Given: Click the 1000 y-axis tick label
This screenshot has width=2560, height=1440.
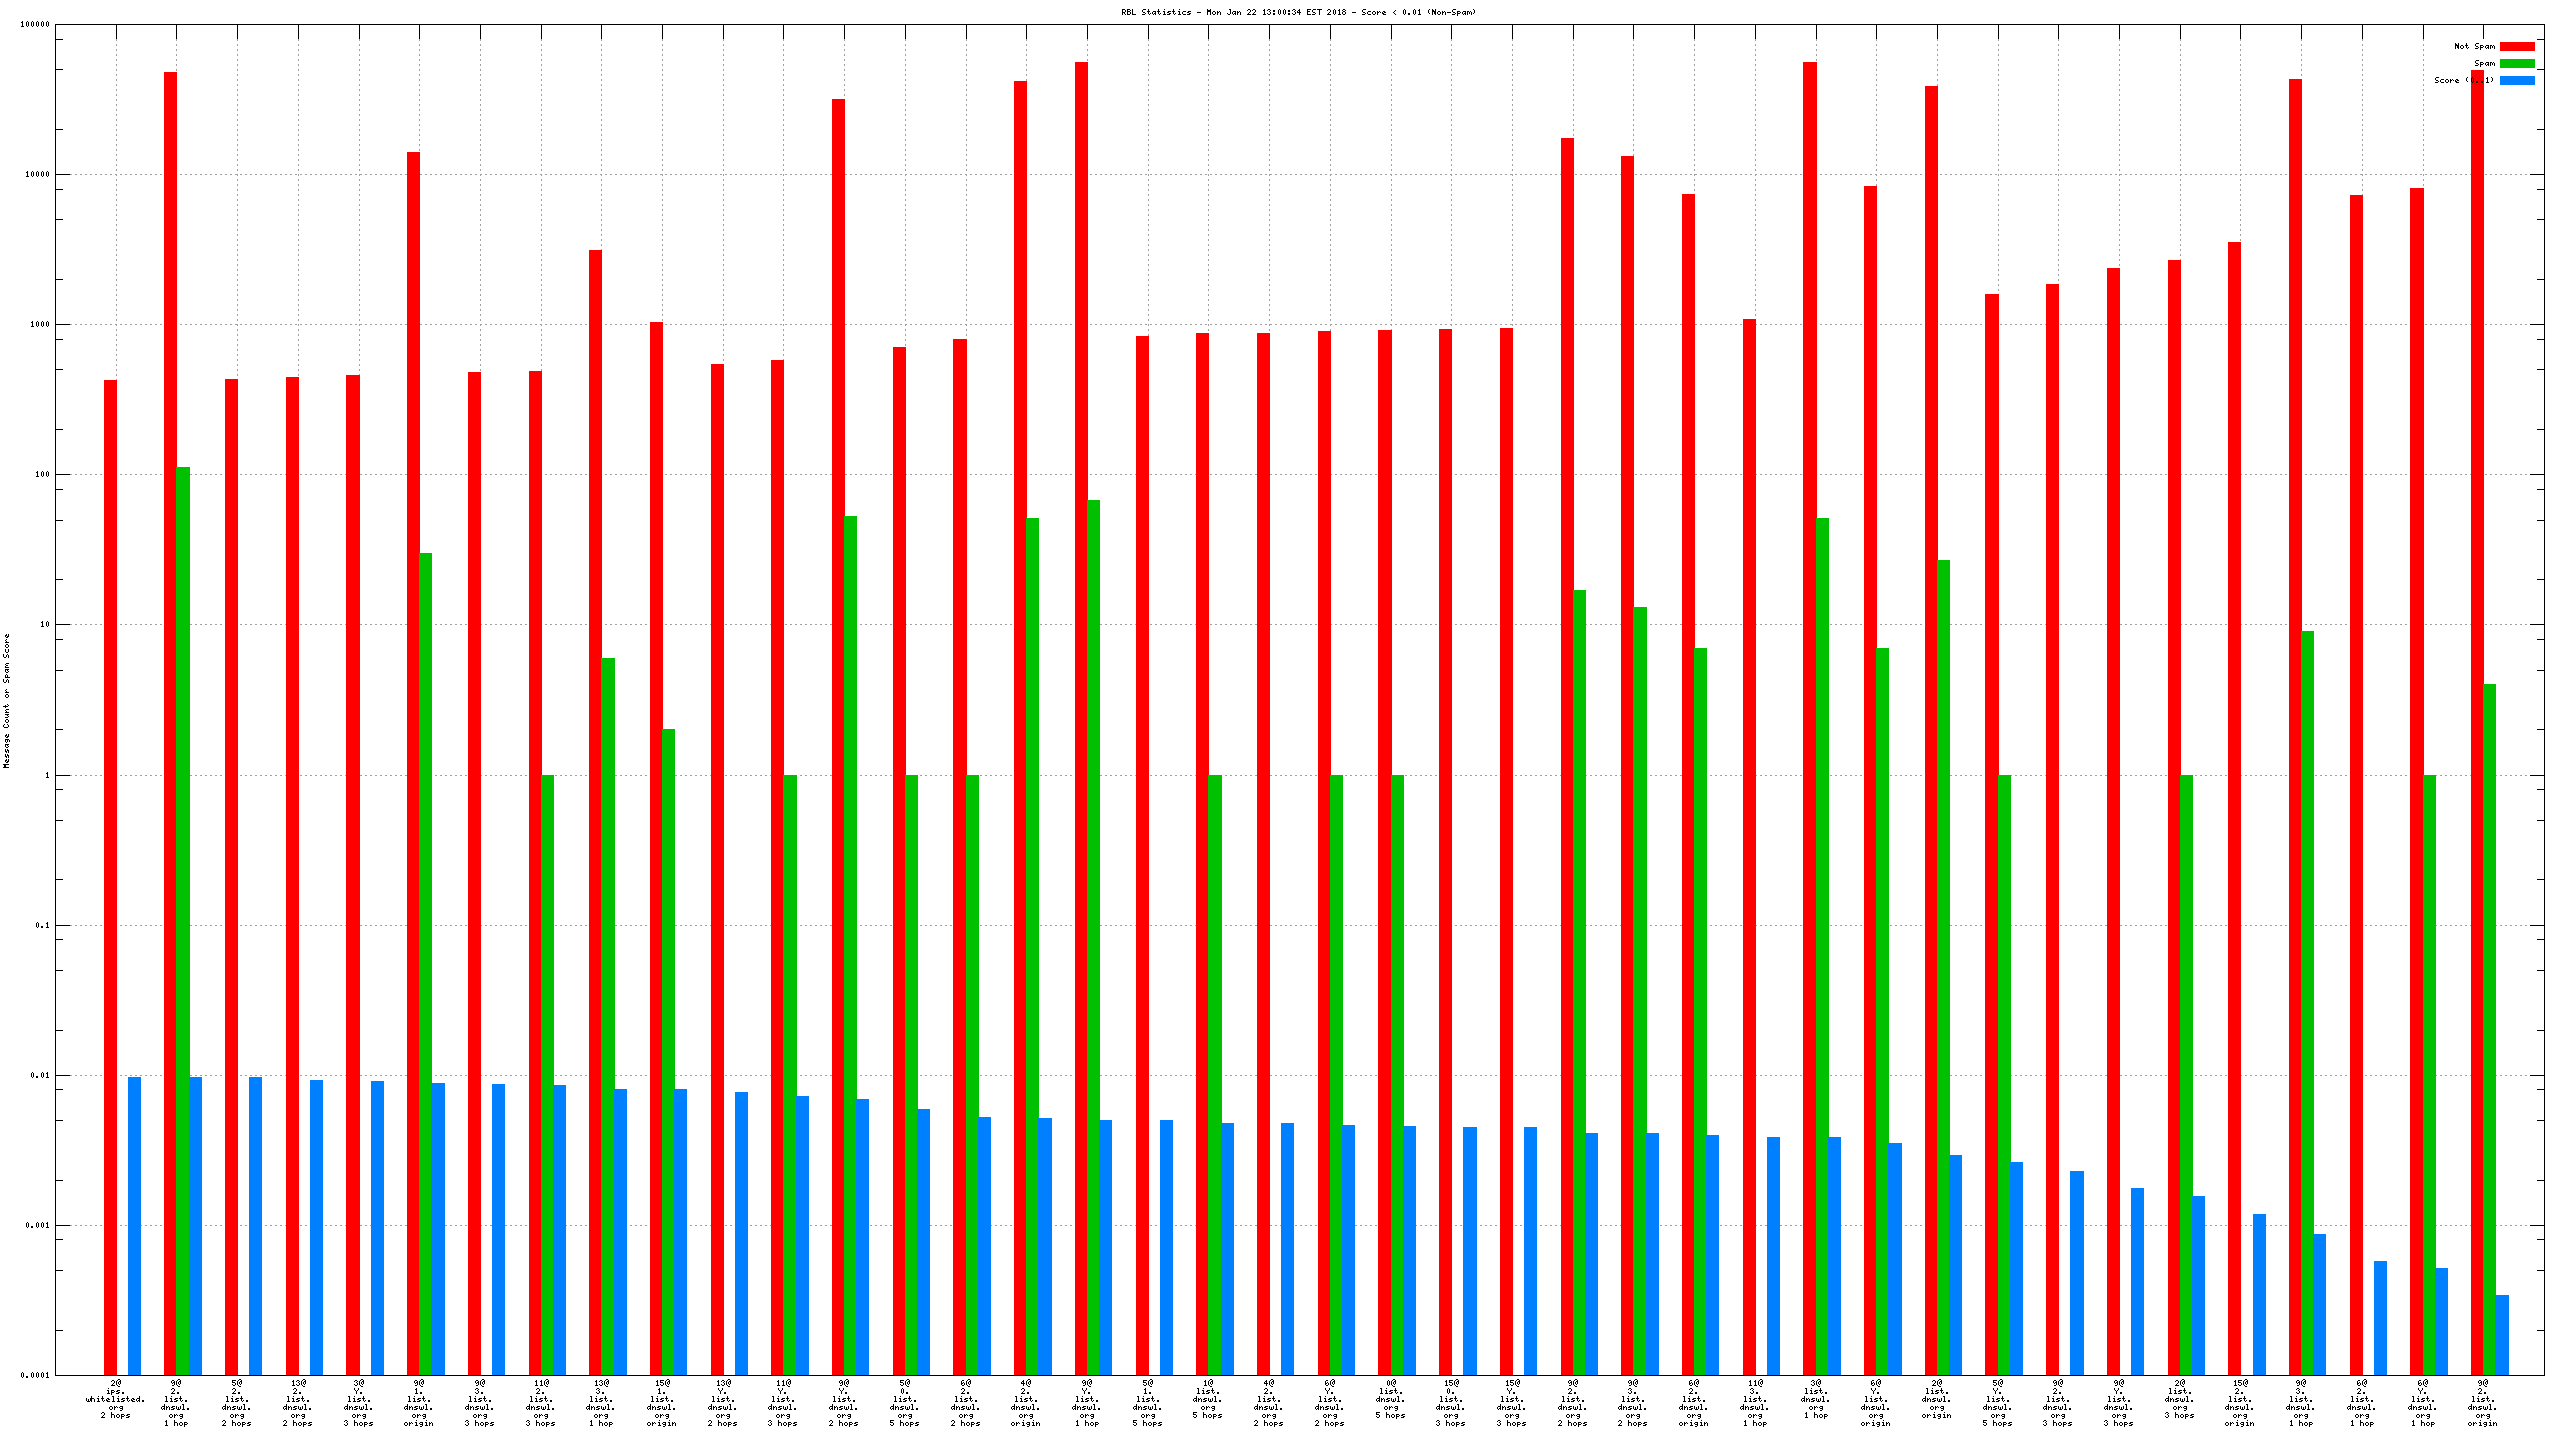Looking at the screenshot, I should tap(38, 325).
